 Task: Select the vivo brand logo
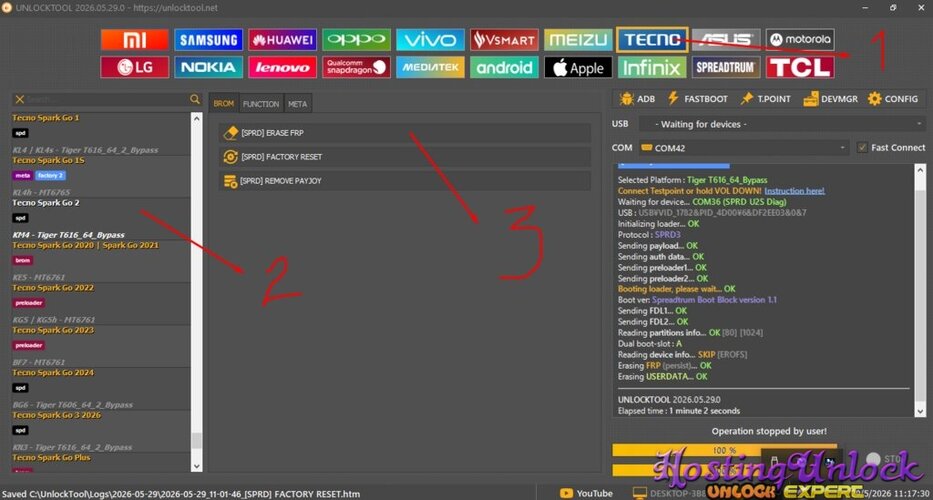click(x=430, y=40)
